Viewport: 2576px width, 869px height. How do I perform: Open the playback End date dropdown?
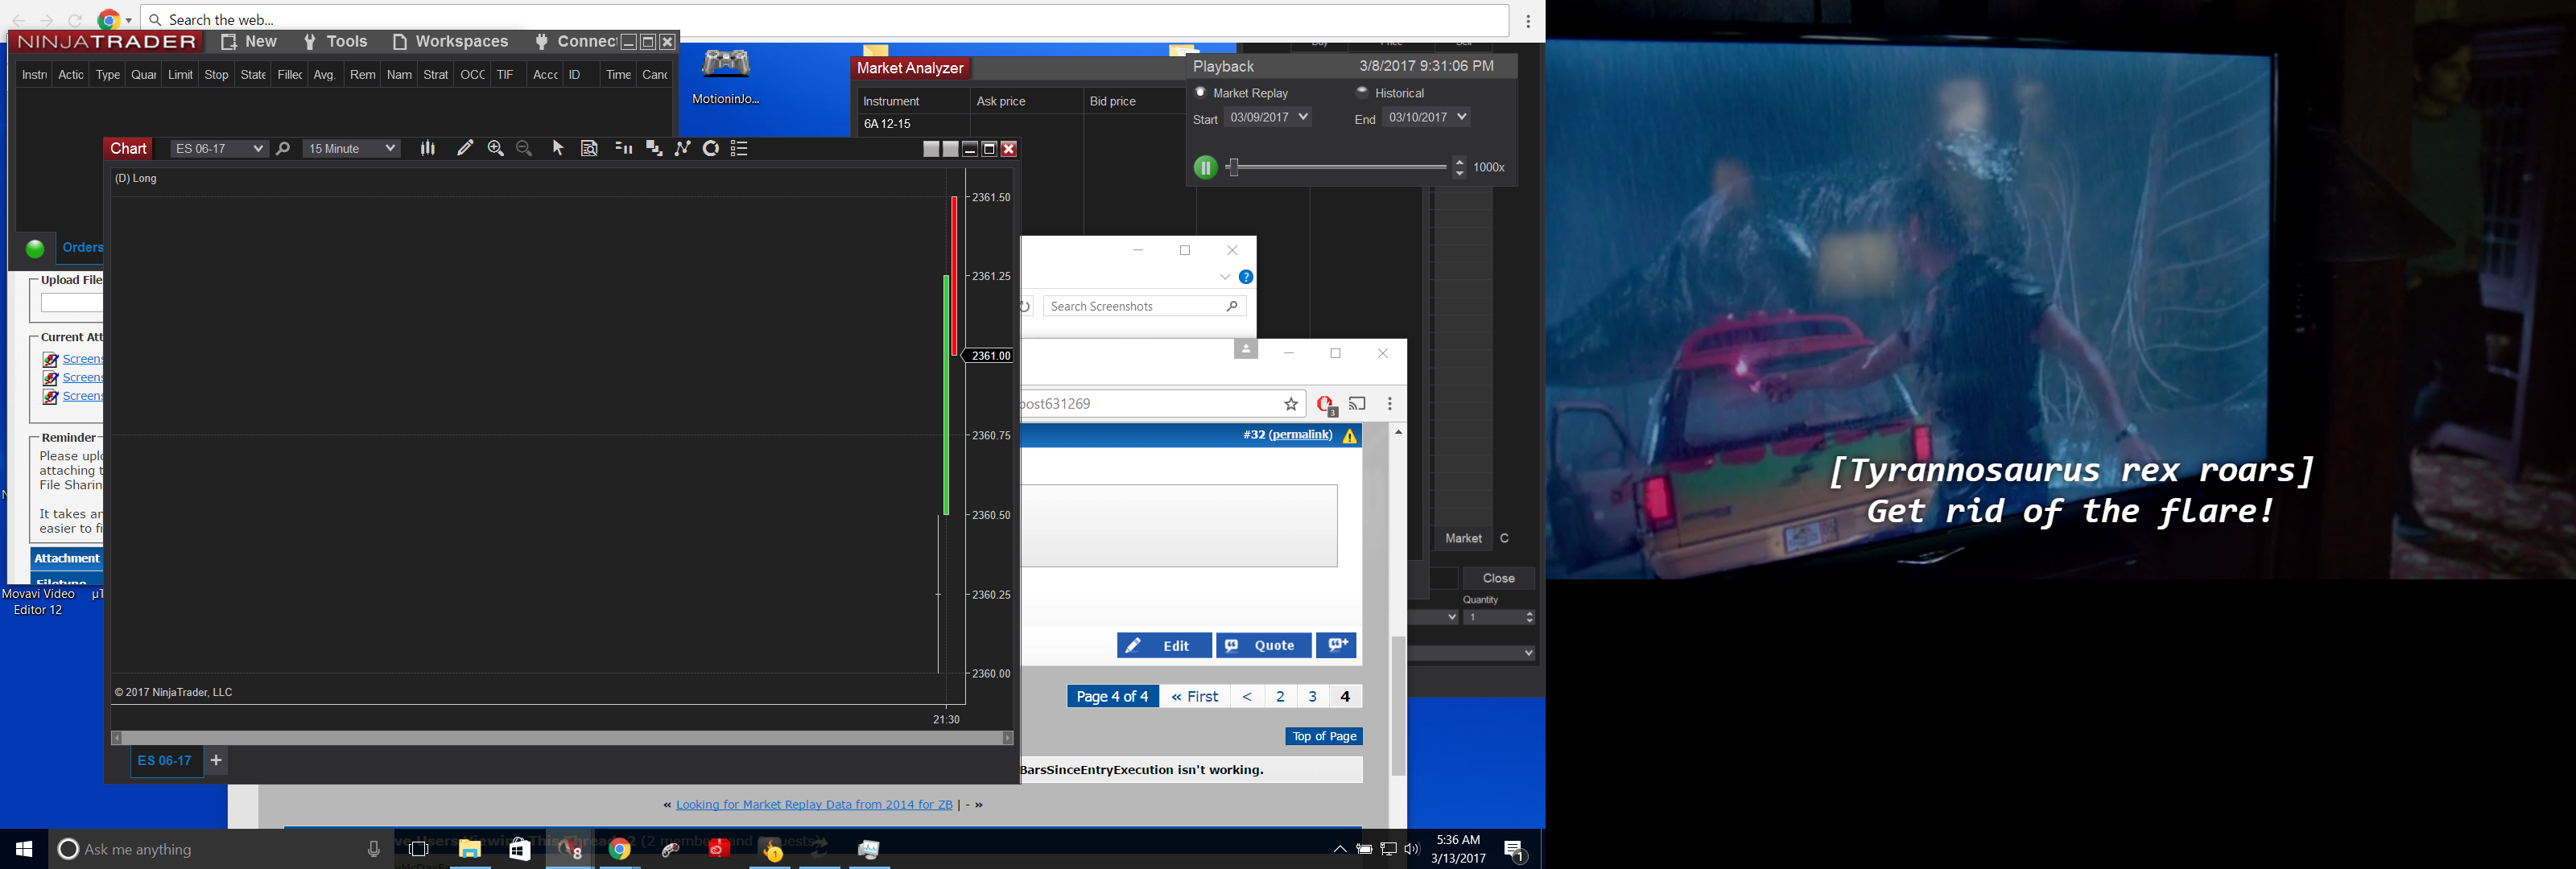[1426, 117]
